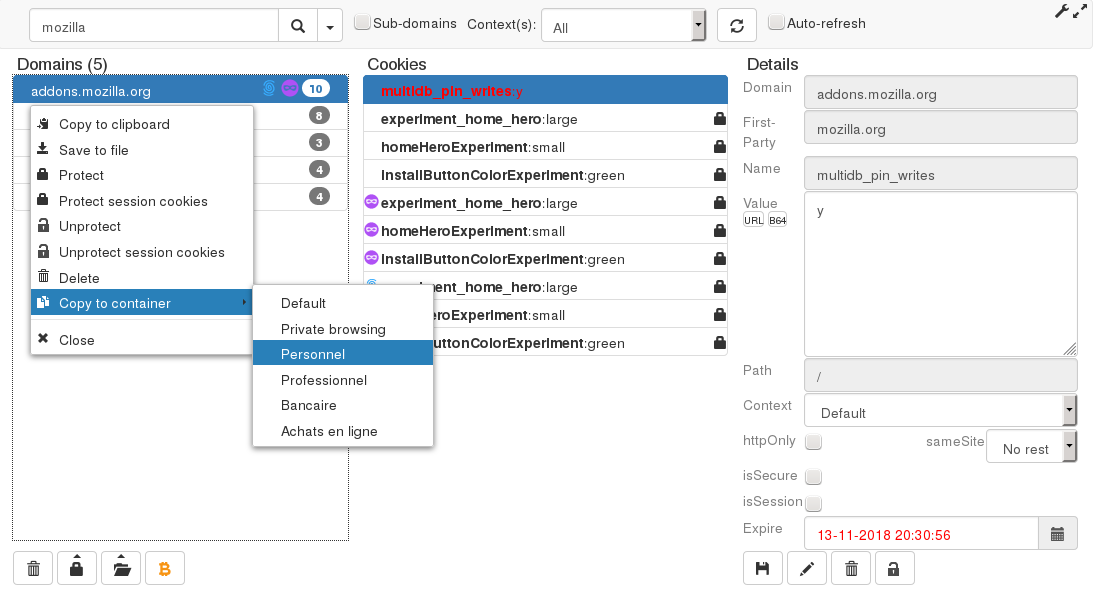Screen dimensions: 1093x593
Task: Open the expire date calendar picker
Action: point(1057,534)
